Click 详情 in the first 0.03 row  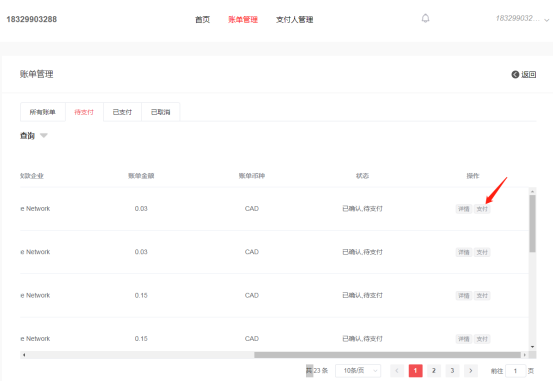[464, 209]
